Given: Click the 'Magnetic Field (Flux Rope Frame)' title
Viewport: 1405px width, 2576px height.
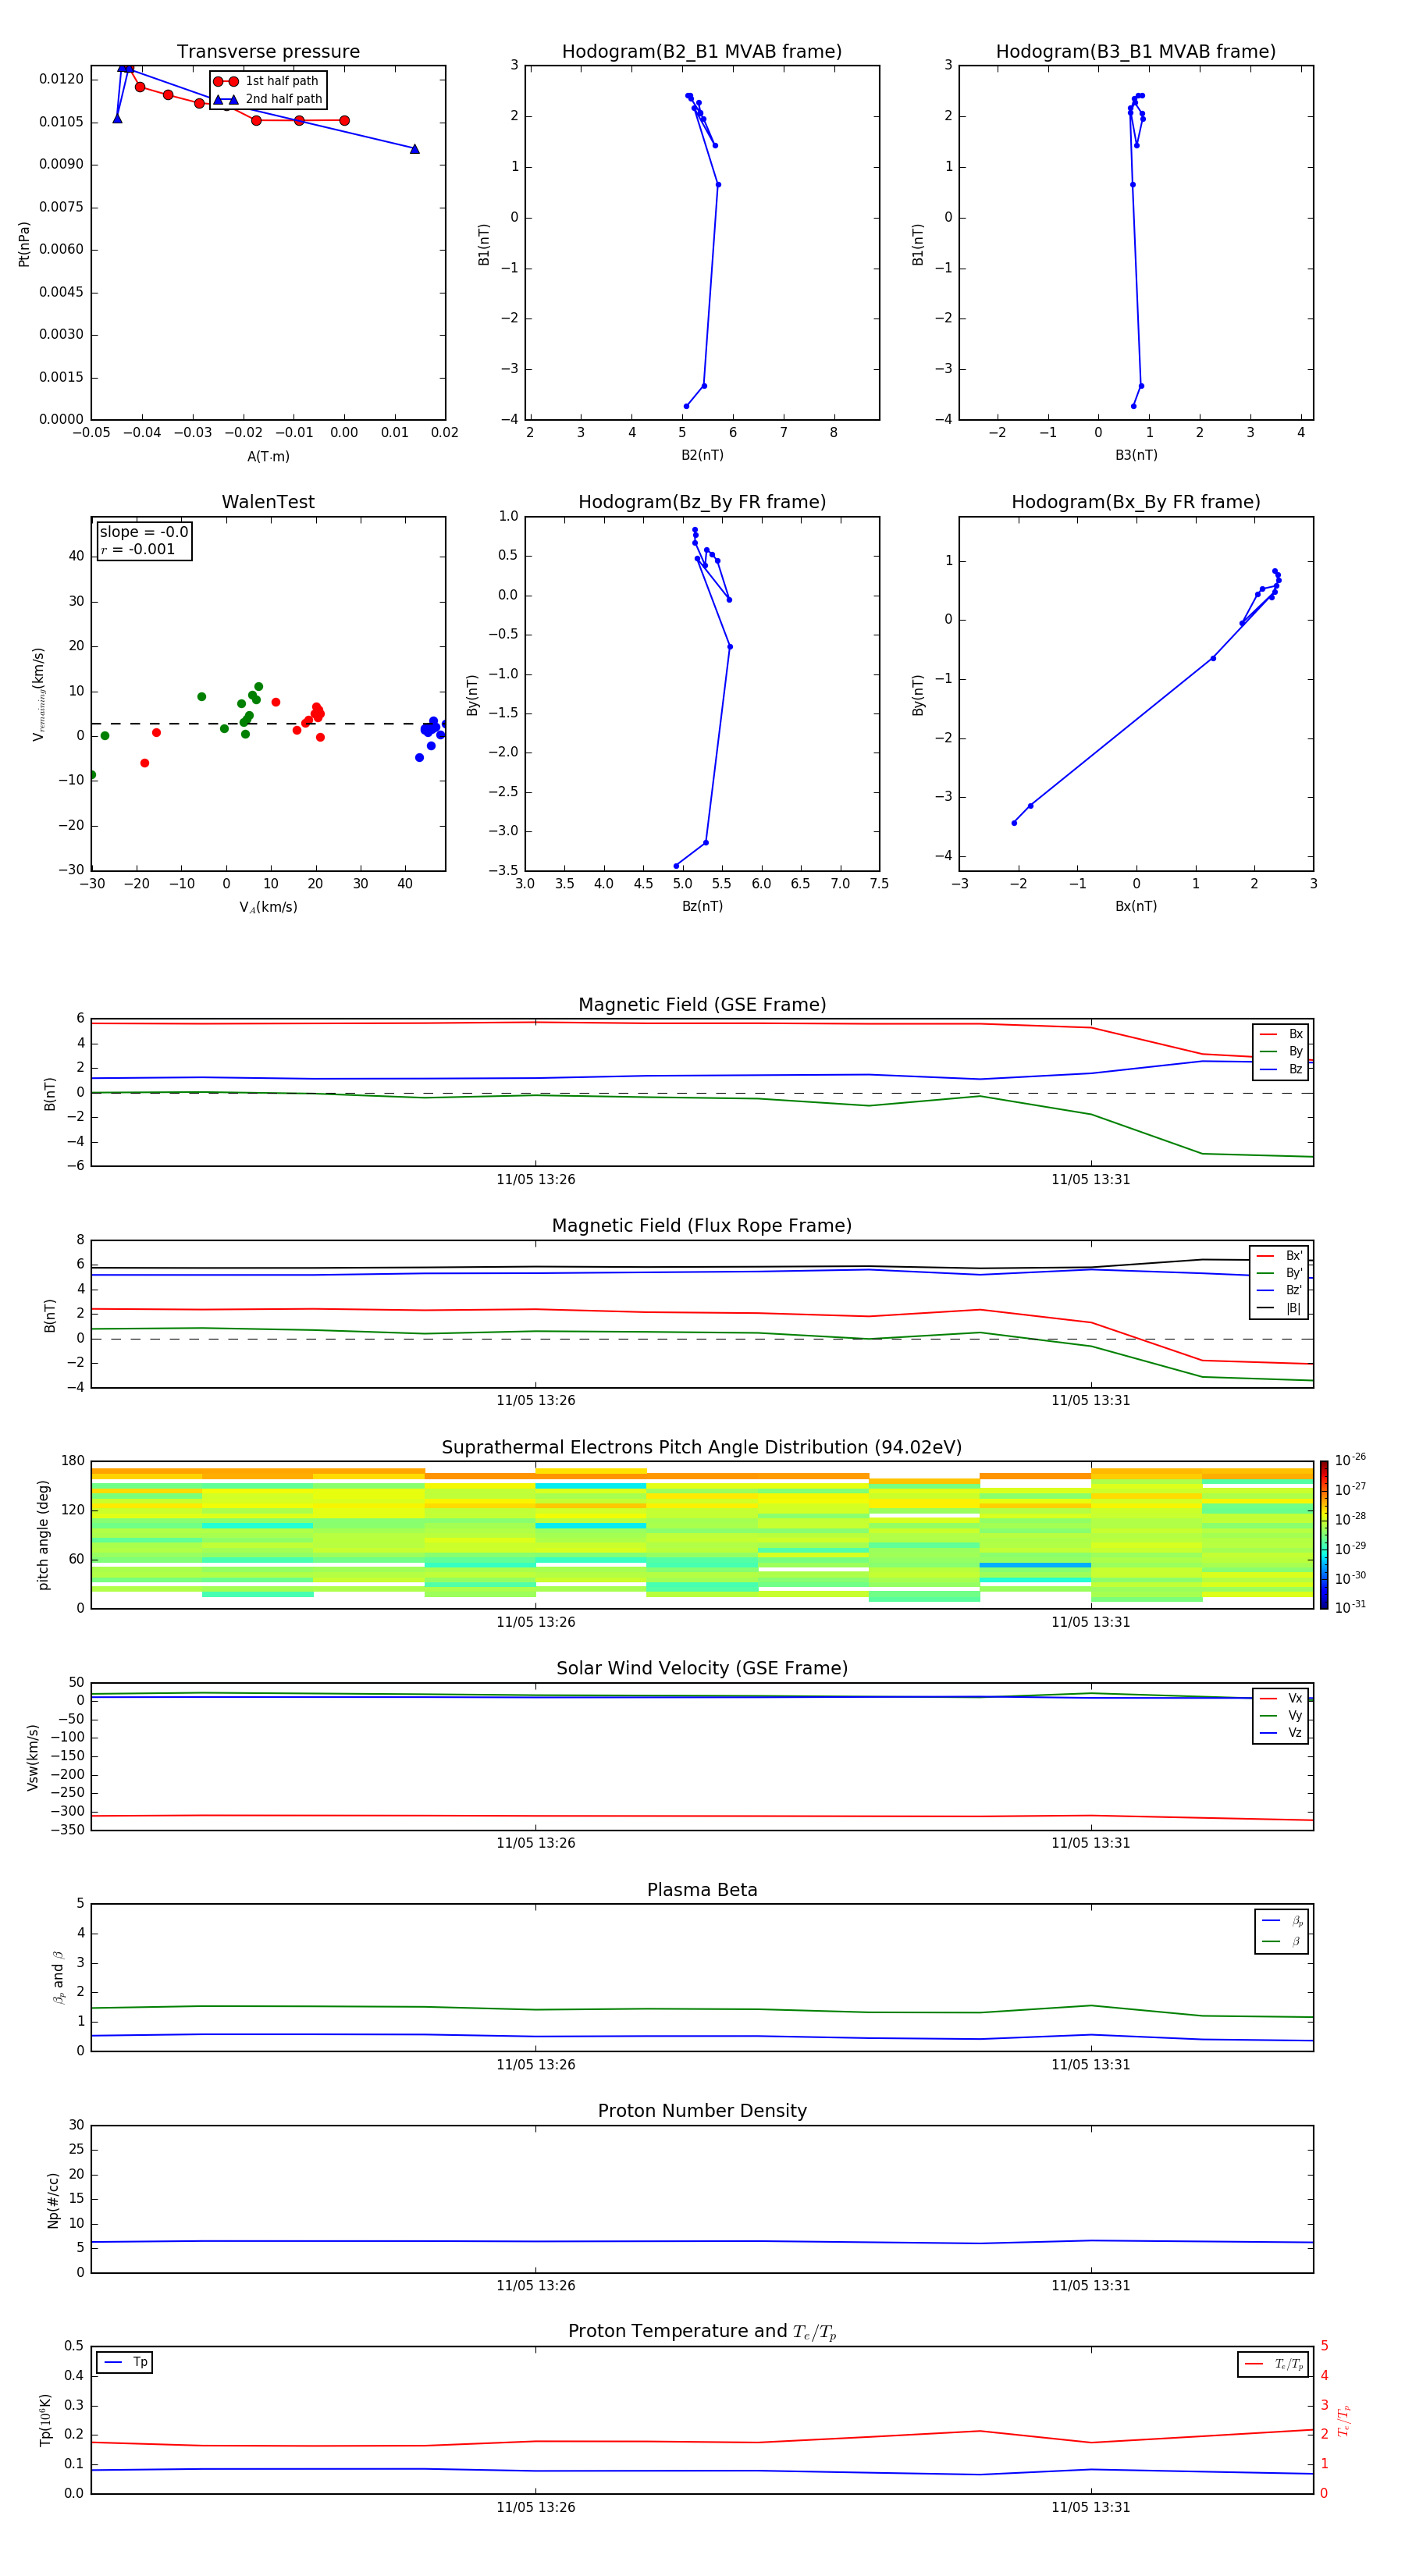Looking at the screenshot, I should coord(702,1226).
